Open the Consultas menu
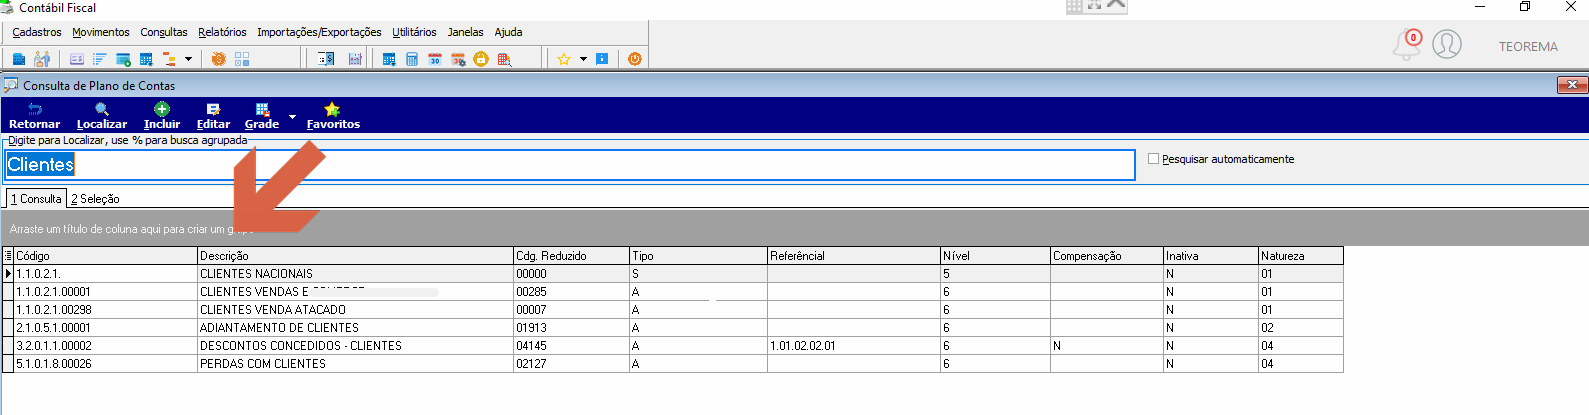 tap(164, 32)
